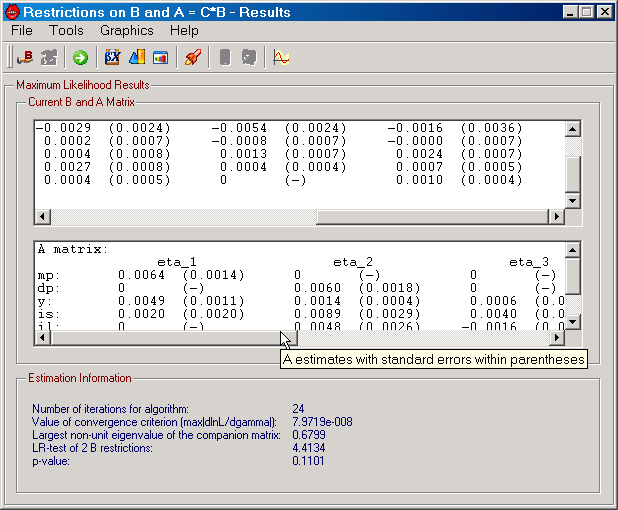Click the 0.0060 value in dp row
Image resolution: width=618 pixels, height=510 pixels.
317,288
